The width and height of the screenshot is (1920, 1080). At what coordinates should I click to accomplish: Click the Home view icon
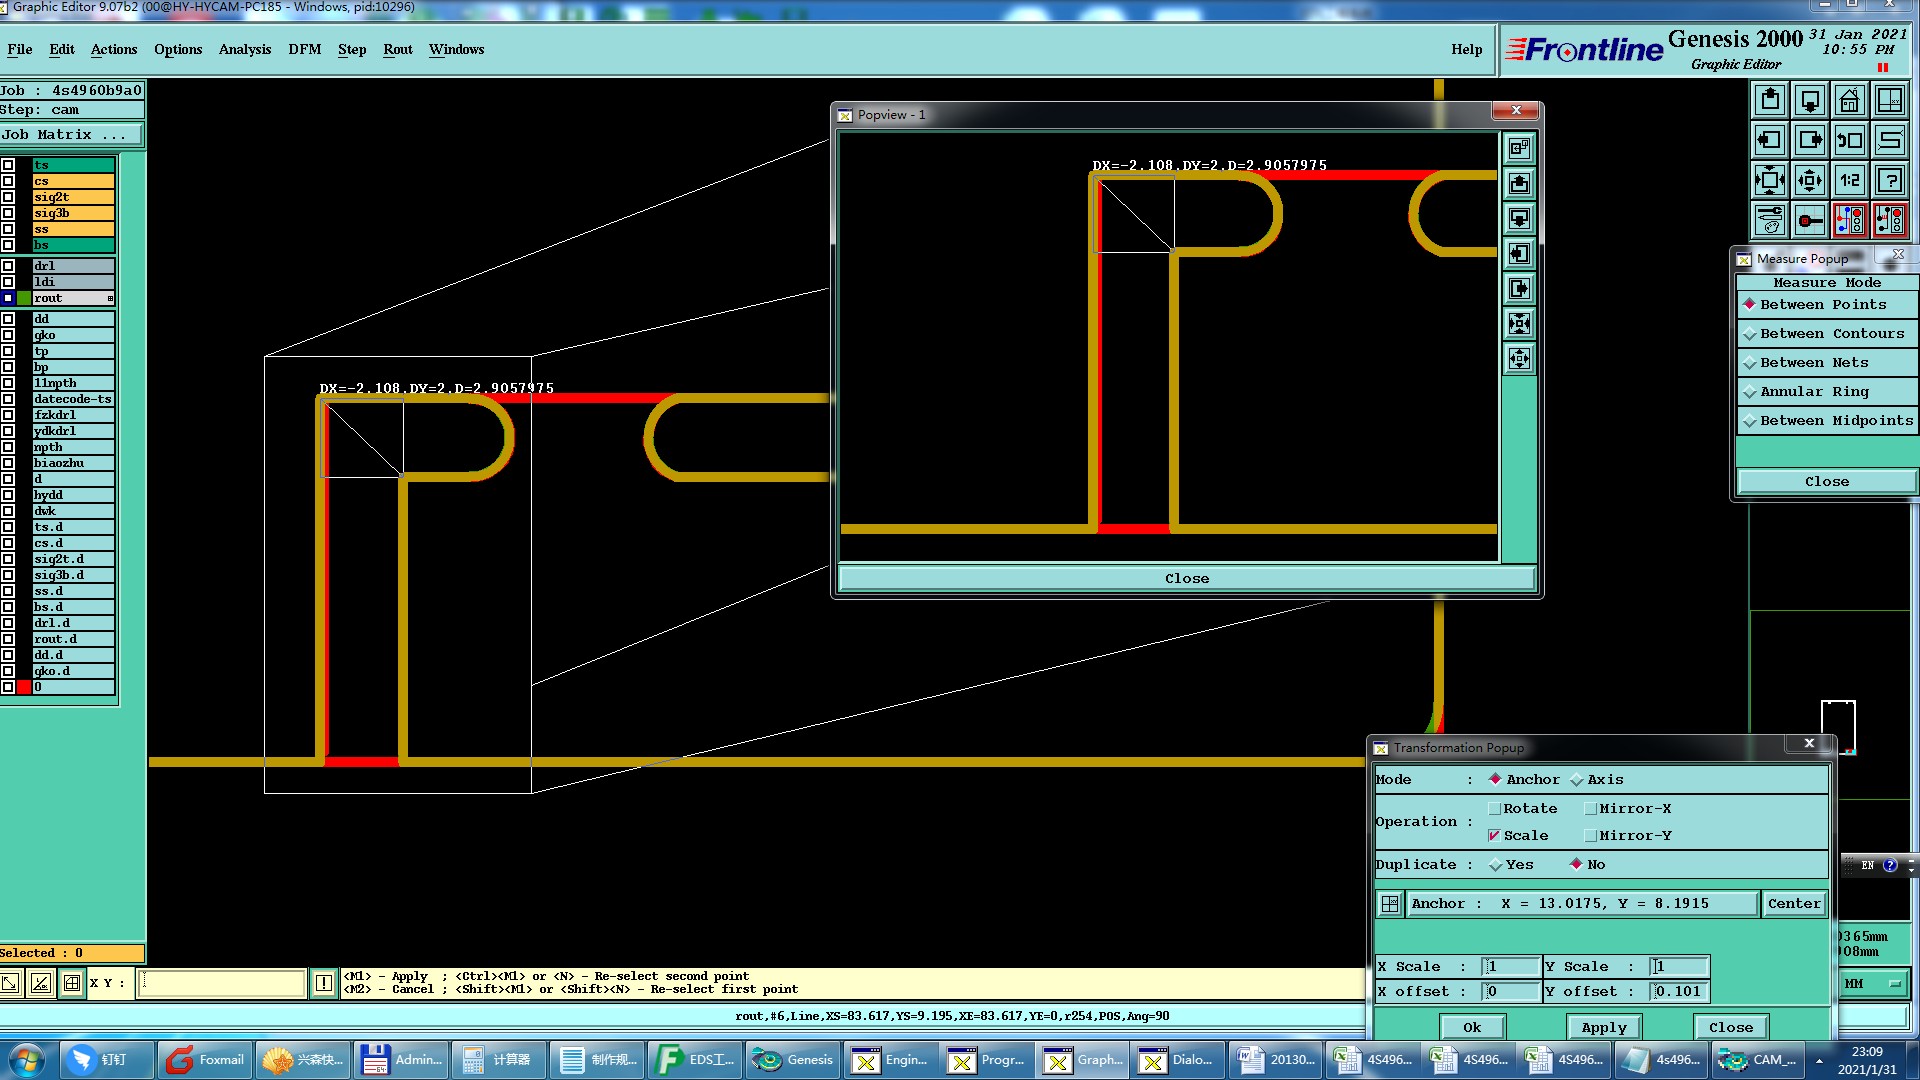click(1849, 101)
